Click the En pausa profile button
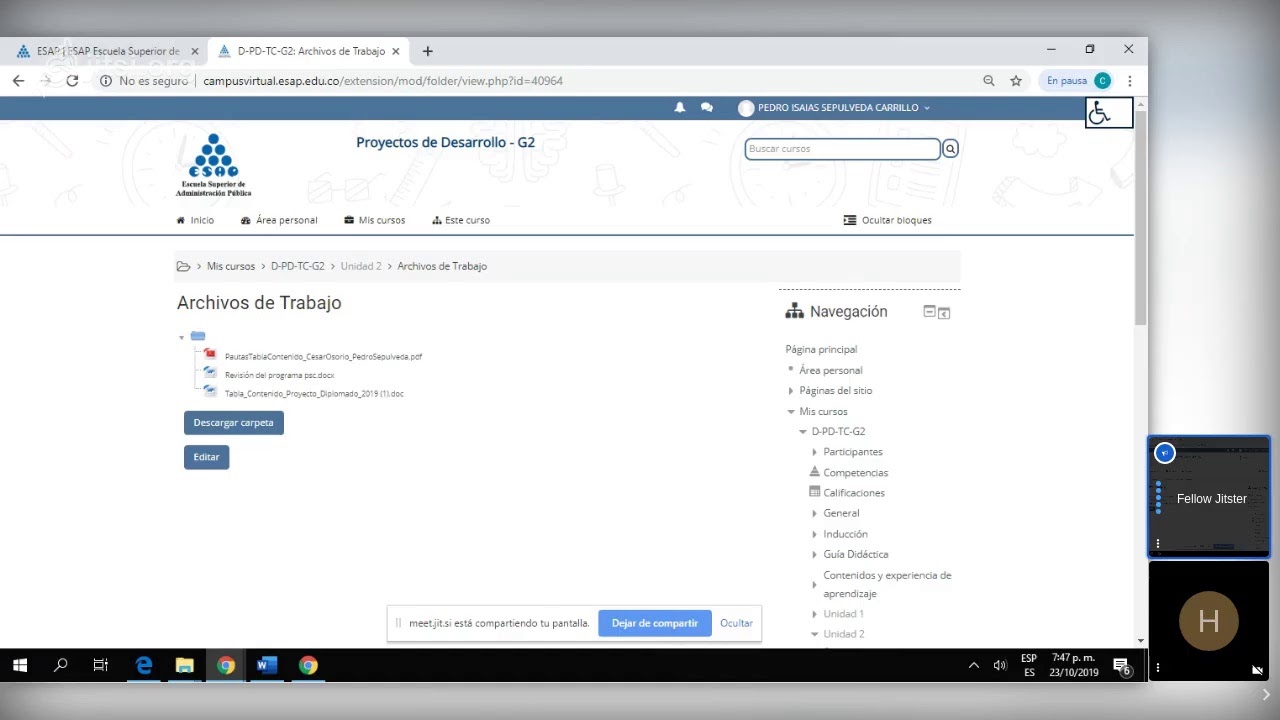Screen dimensions: 1280x720 pyautogui.click(x=1078, y=81)
